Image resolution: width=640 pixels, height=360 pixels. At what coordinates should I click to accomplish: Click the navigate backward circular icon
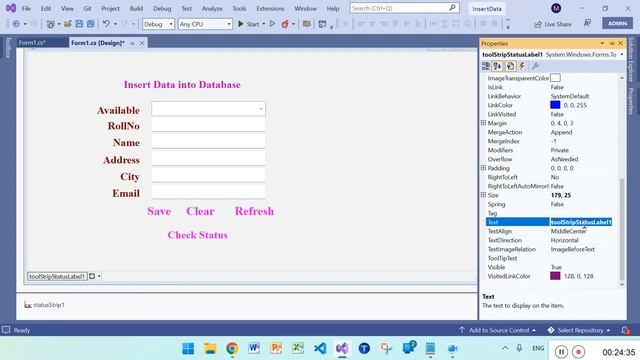coord(16,24)
